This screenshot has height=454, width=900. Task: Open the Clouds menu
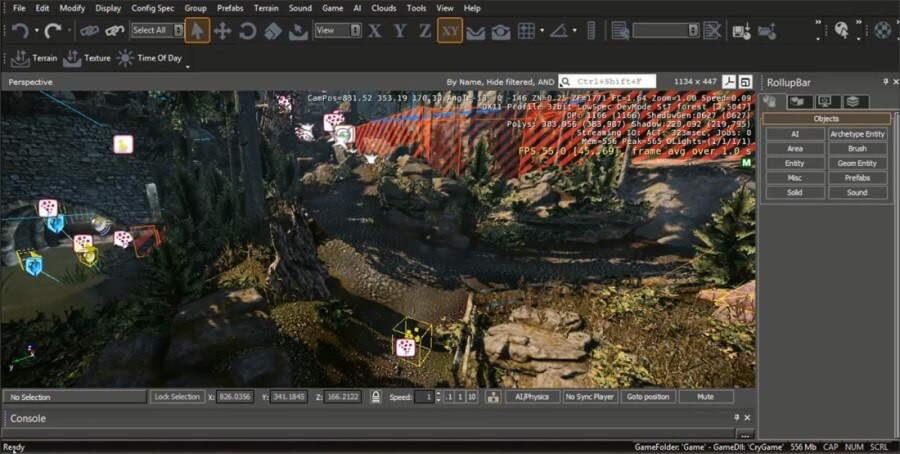click(x=383, y=8)
